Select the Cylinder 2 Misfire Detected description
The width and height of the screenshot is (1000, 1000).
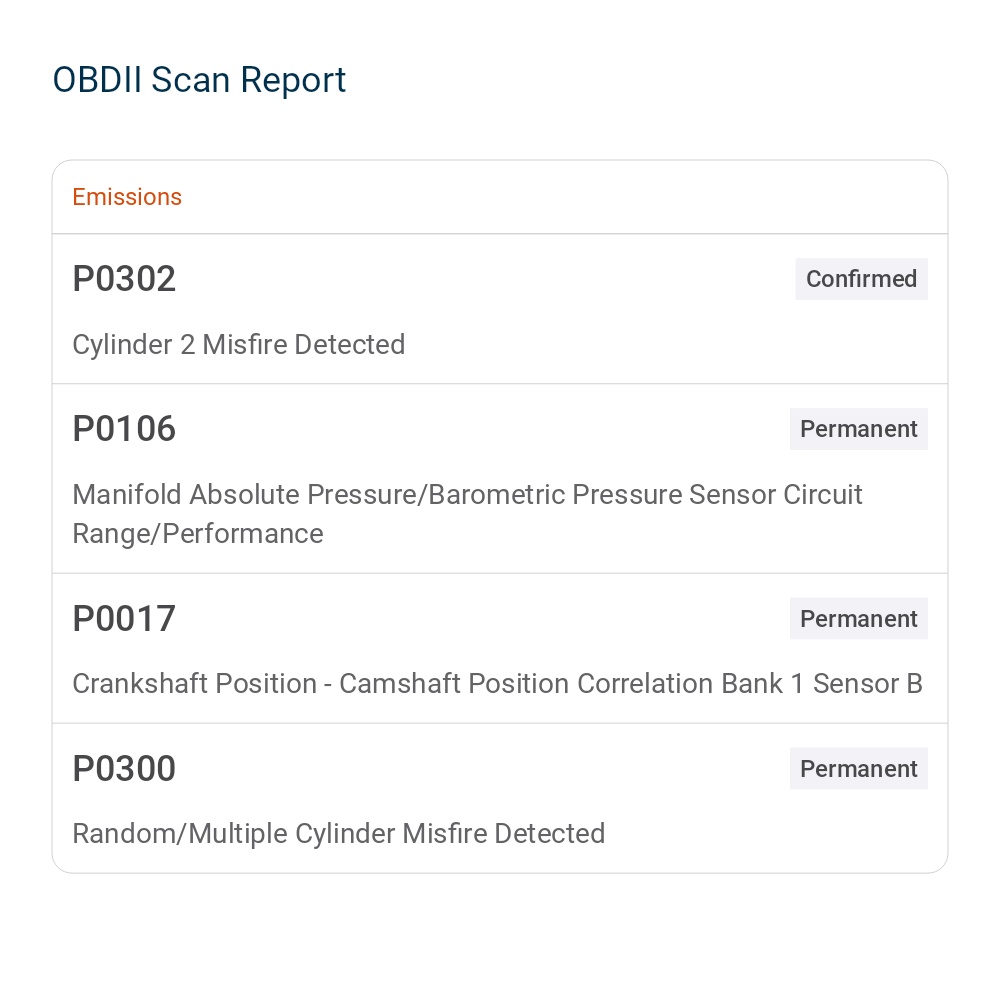(x=238, y=345)
